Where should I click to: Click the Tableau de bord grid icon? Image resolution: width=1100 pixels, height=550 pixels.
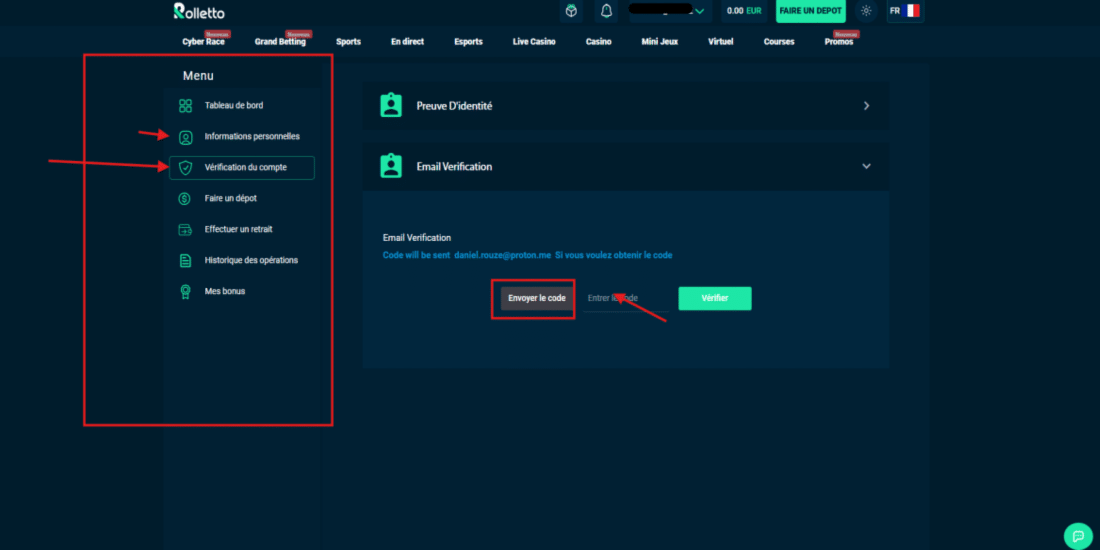[x=185, y=106]
